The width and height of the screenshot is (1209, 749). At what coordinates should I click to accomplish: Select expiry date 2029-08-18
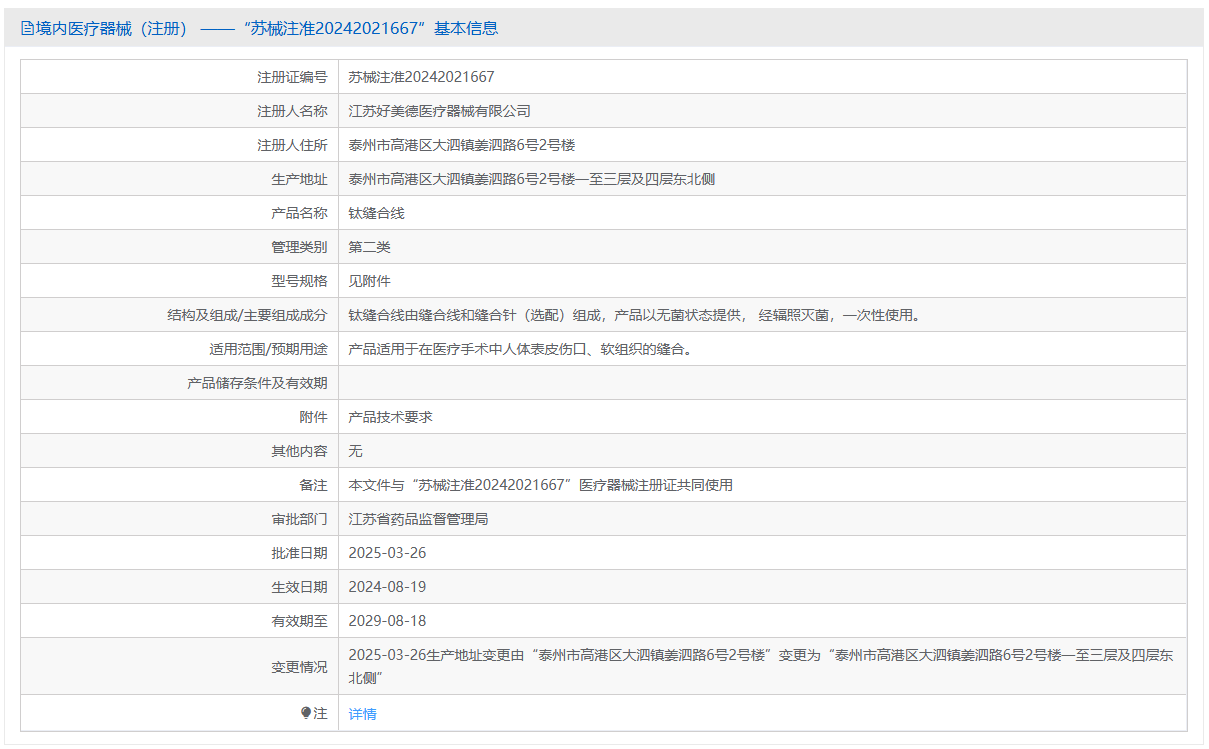pyautogui.click(x=387, y=621)
